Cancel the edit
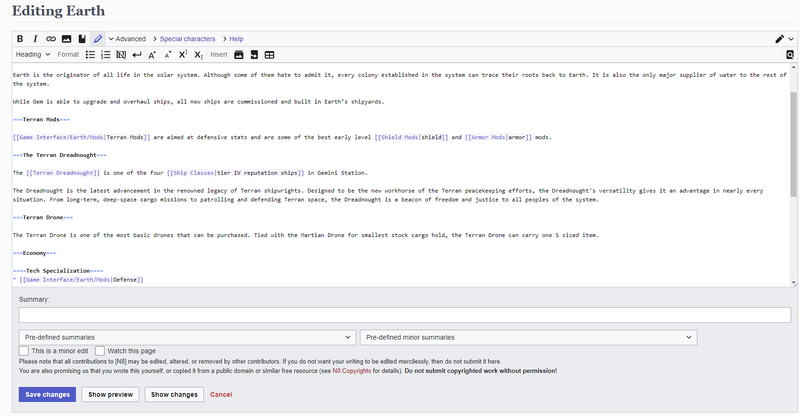This screenshot has width=800, height=416. (221, 395)
